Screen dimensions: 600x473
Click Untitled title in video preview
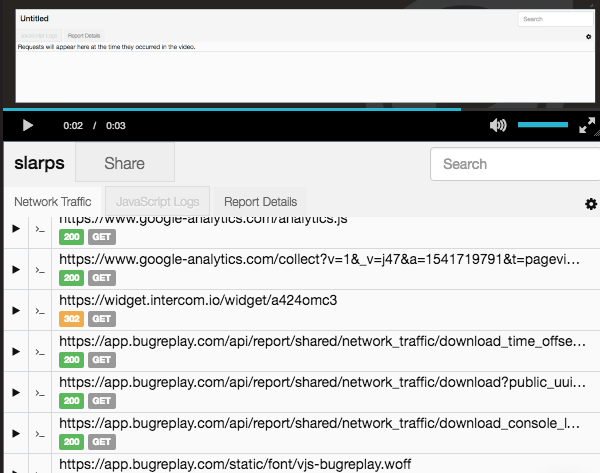coord(34,18)
